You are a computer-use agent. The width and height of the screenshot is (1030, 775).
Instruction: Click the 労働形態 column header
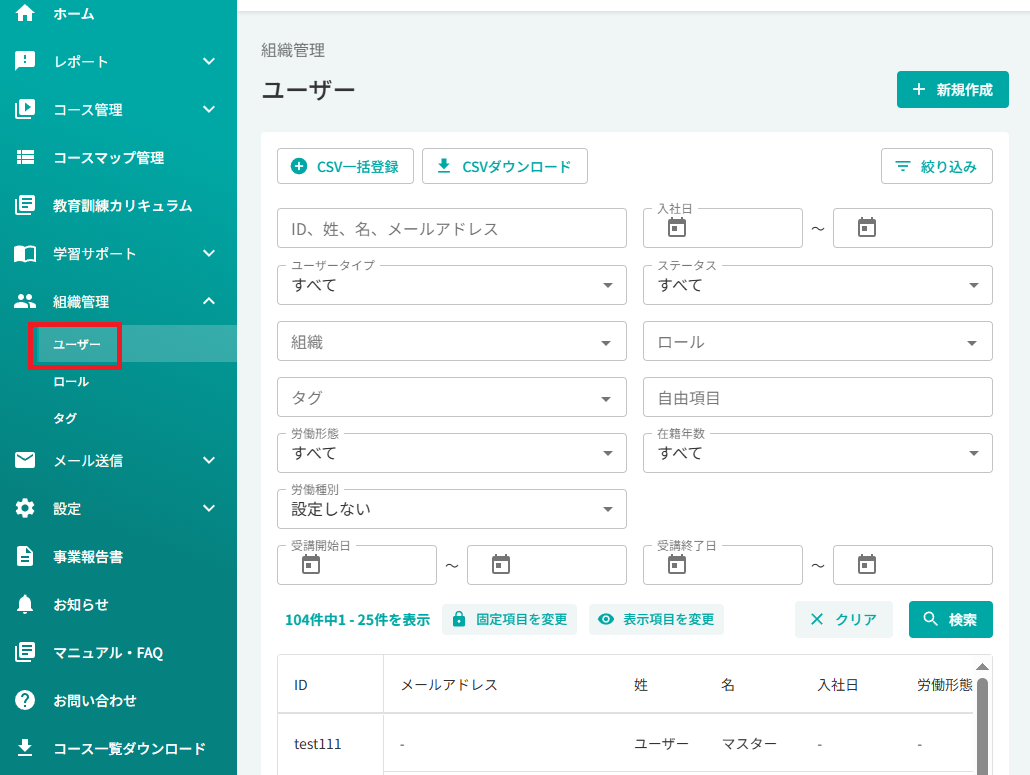[x=944, y=685]
